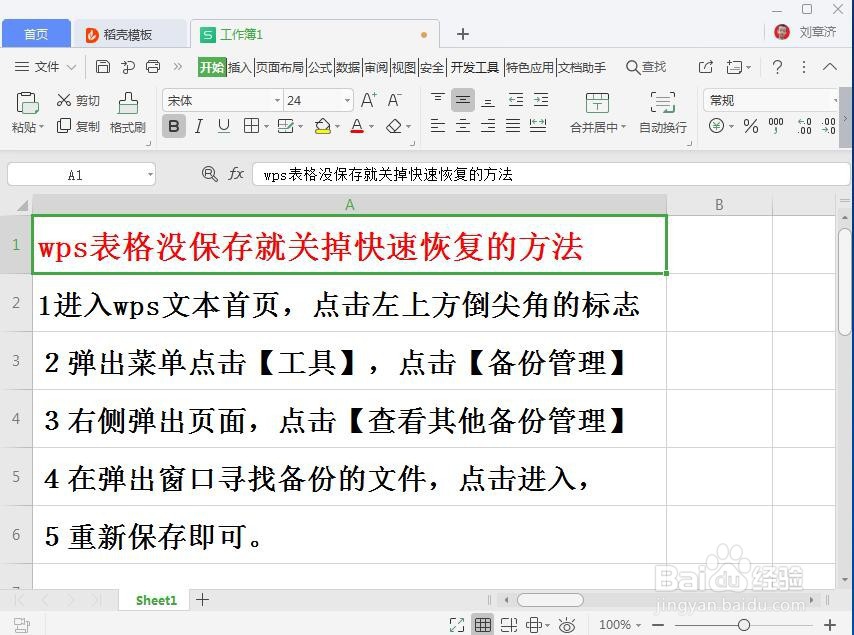Click the percent style icon
854x635 pixels.
coord(751,126)
